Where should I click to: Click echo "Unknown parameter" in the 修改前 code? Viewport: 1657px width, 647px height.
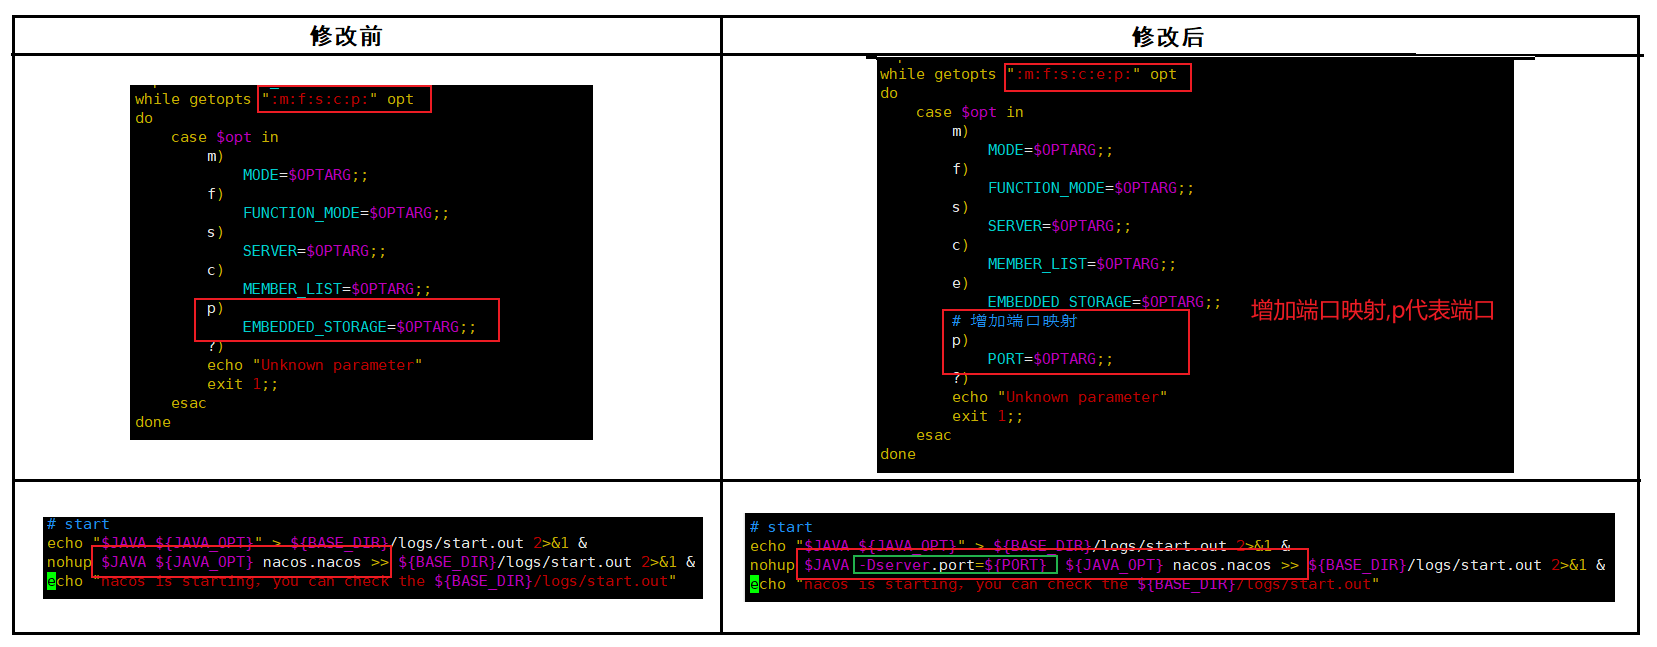(x=314, y=365)
